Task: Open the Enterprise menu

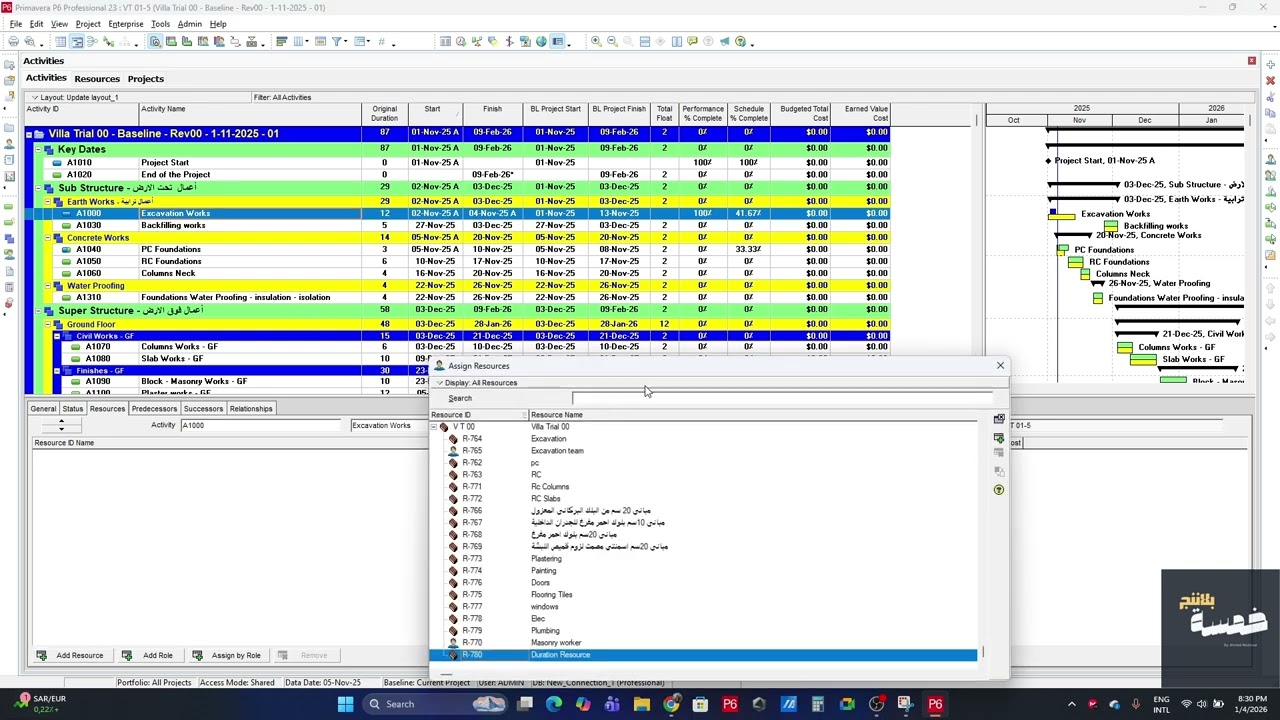Action: click(125, 24)
